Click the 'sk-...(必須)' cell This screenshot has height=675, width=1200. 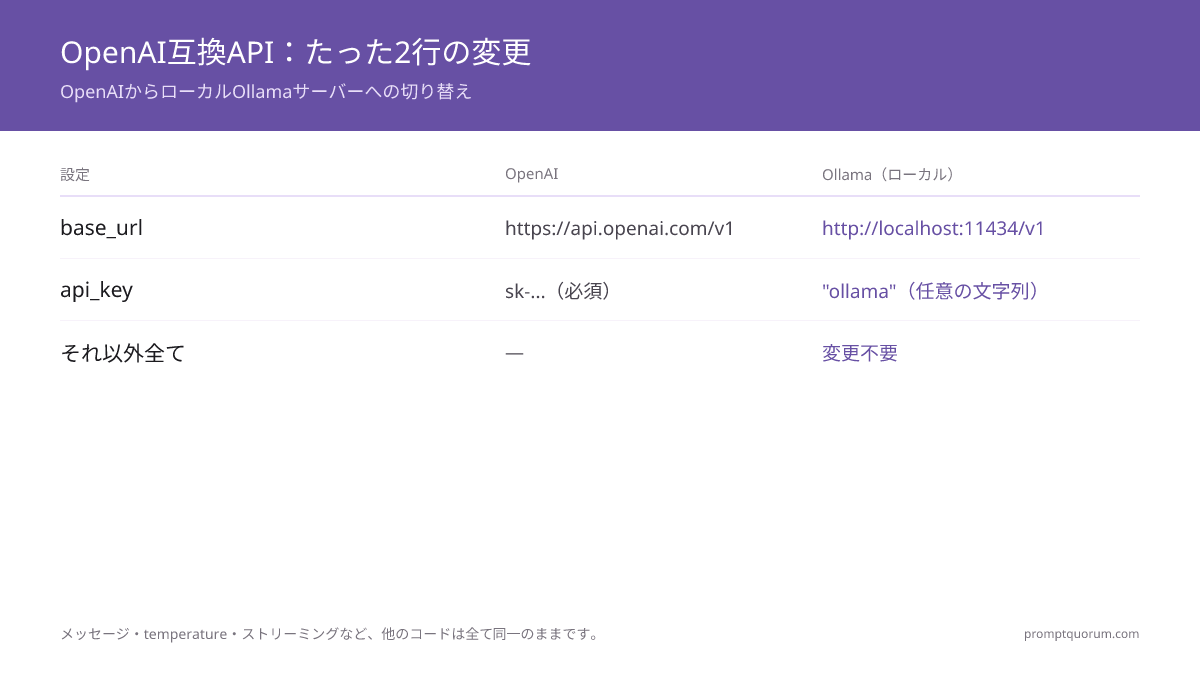(x=559, y=291)
